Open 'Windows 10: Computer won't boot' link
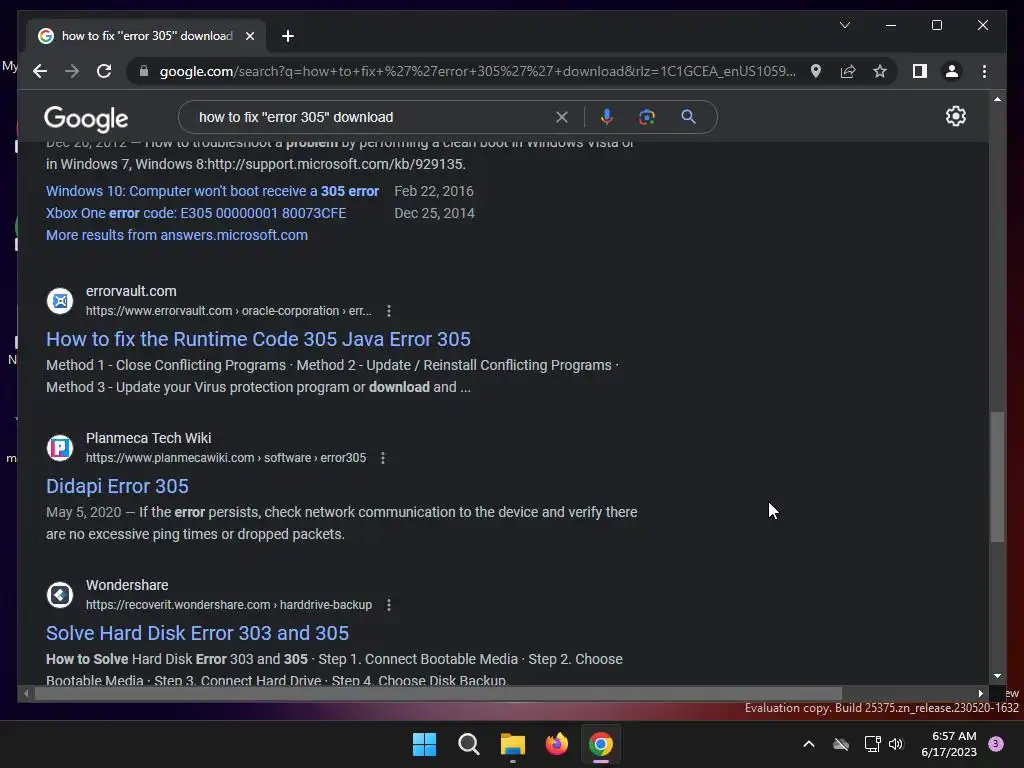Image resolution: width=1024 pixels, height=768 pixels. 212,191
